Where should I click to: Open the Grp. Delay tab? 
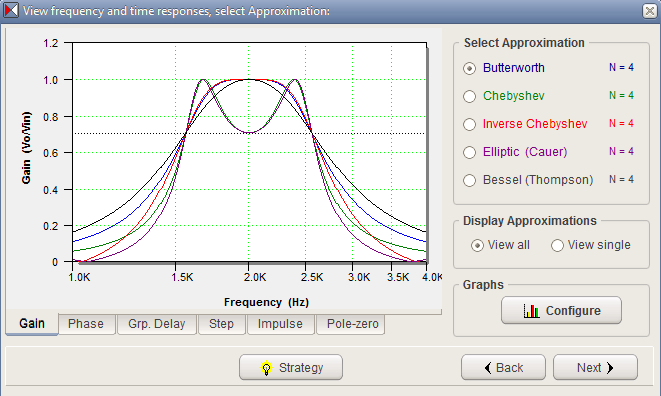click(x=157, y=324)
